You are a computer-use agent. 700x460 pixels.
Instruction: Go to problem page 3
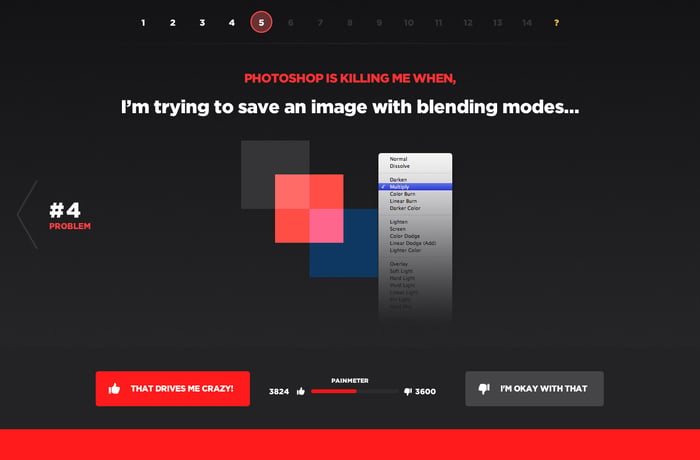pyautogui.click(x=202, y=23)
